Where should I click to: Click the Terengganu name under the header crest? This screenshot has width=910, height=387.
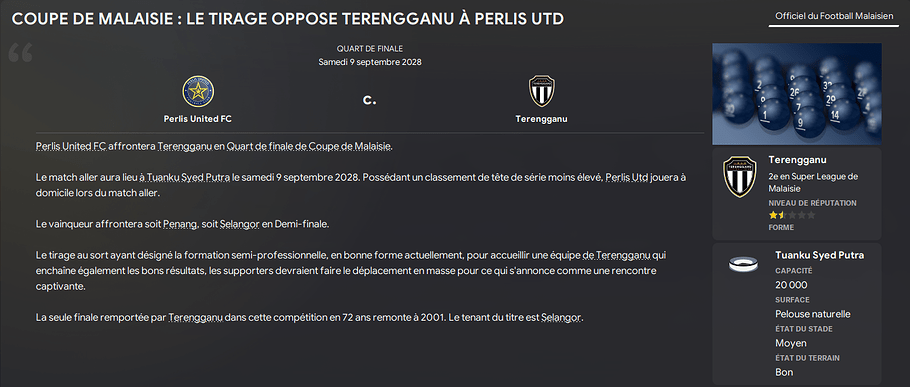[x=541, y=119]
